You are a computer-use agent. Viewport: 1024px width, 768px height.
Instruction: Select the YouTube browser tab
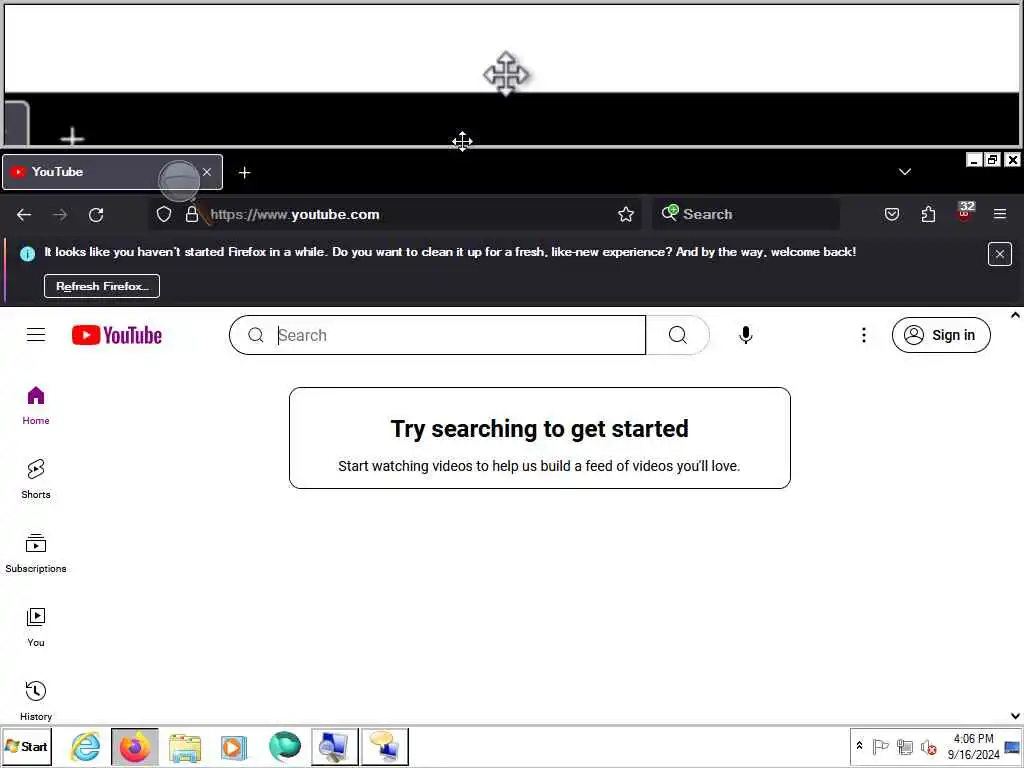(112, 172)
